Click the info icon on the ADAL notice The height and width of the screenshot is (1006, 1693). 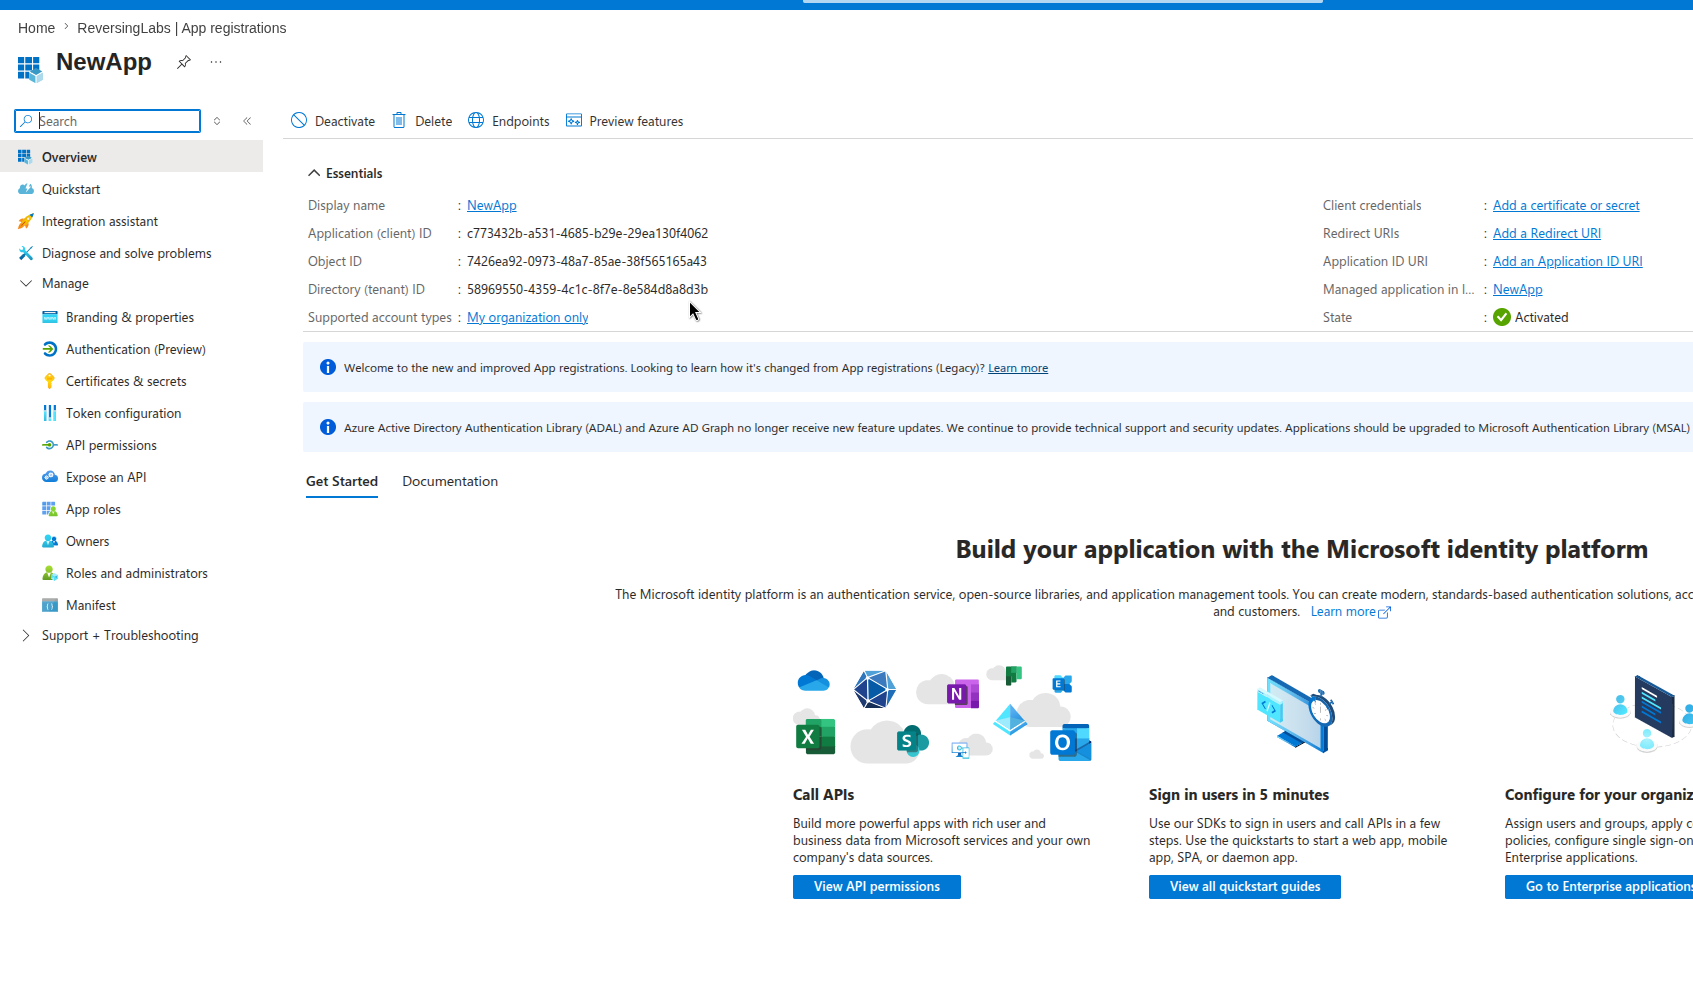328,427
